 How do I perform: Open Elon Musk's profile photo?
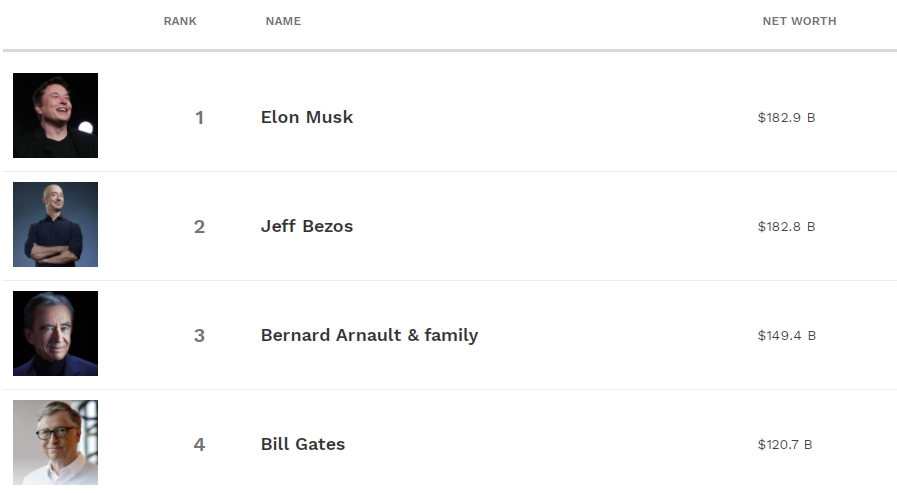55,116
